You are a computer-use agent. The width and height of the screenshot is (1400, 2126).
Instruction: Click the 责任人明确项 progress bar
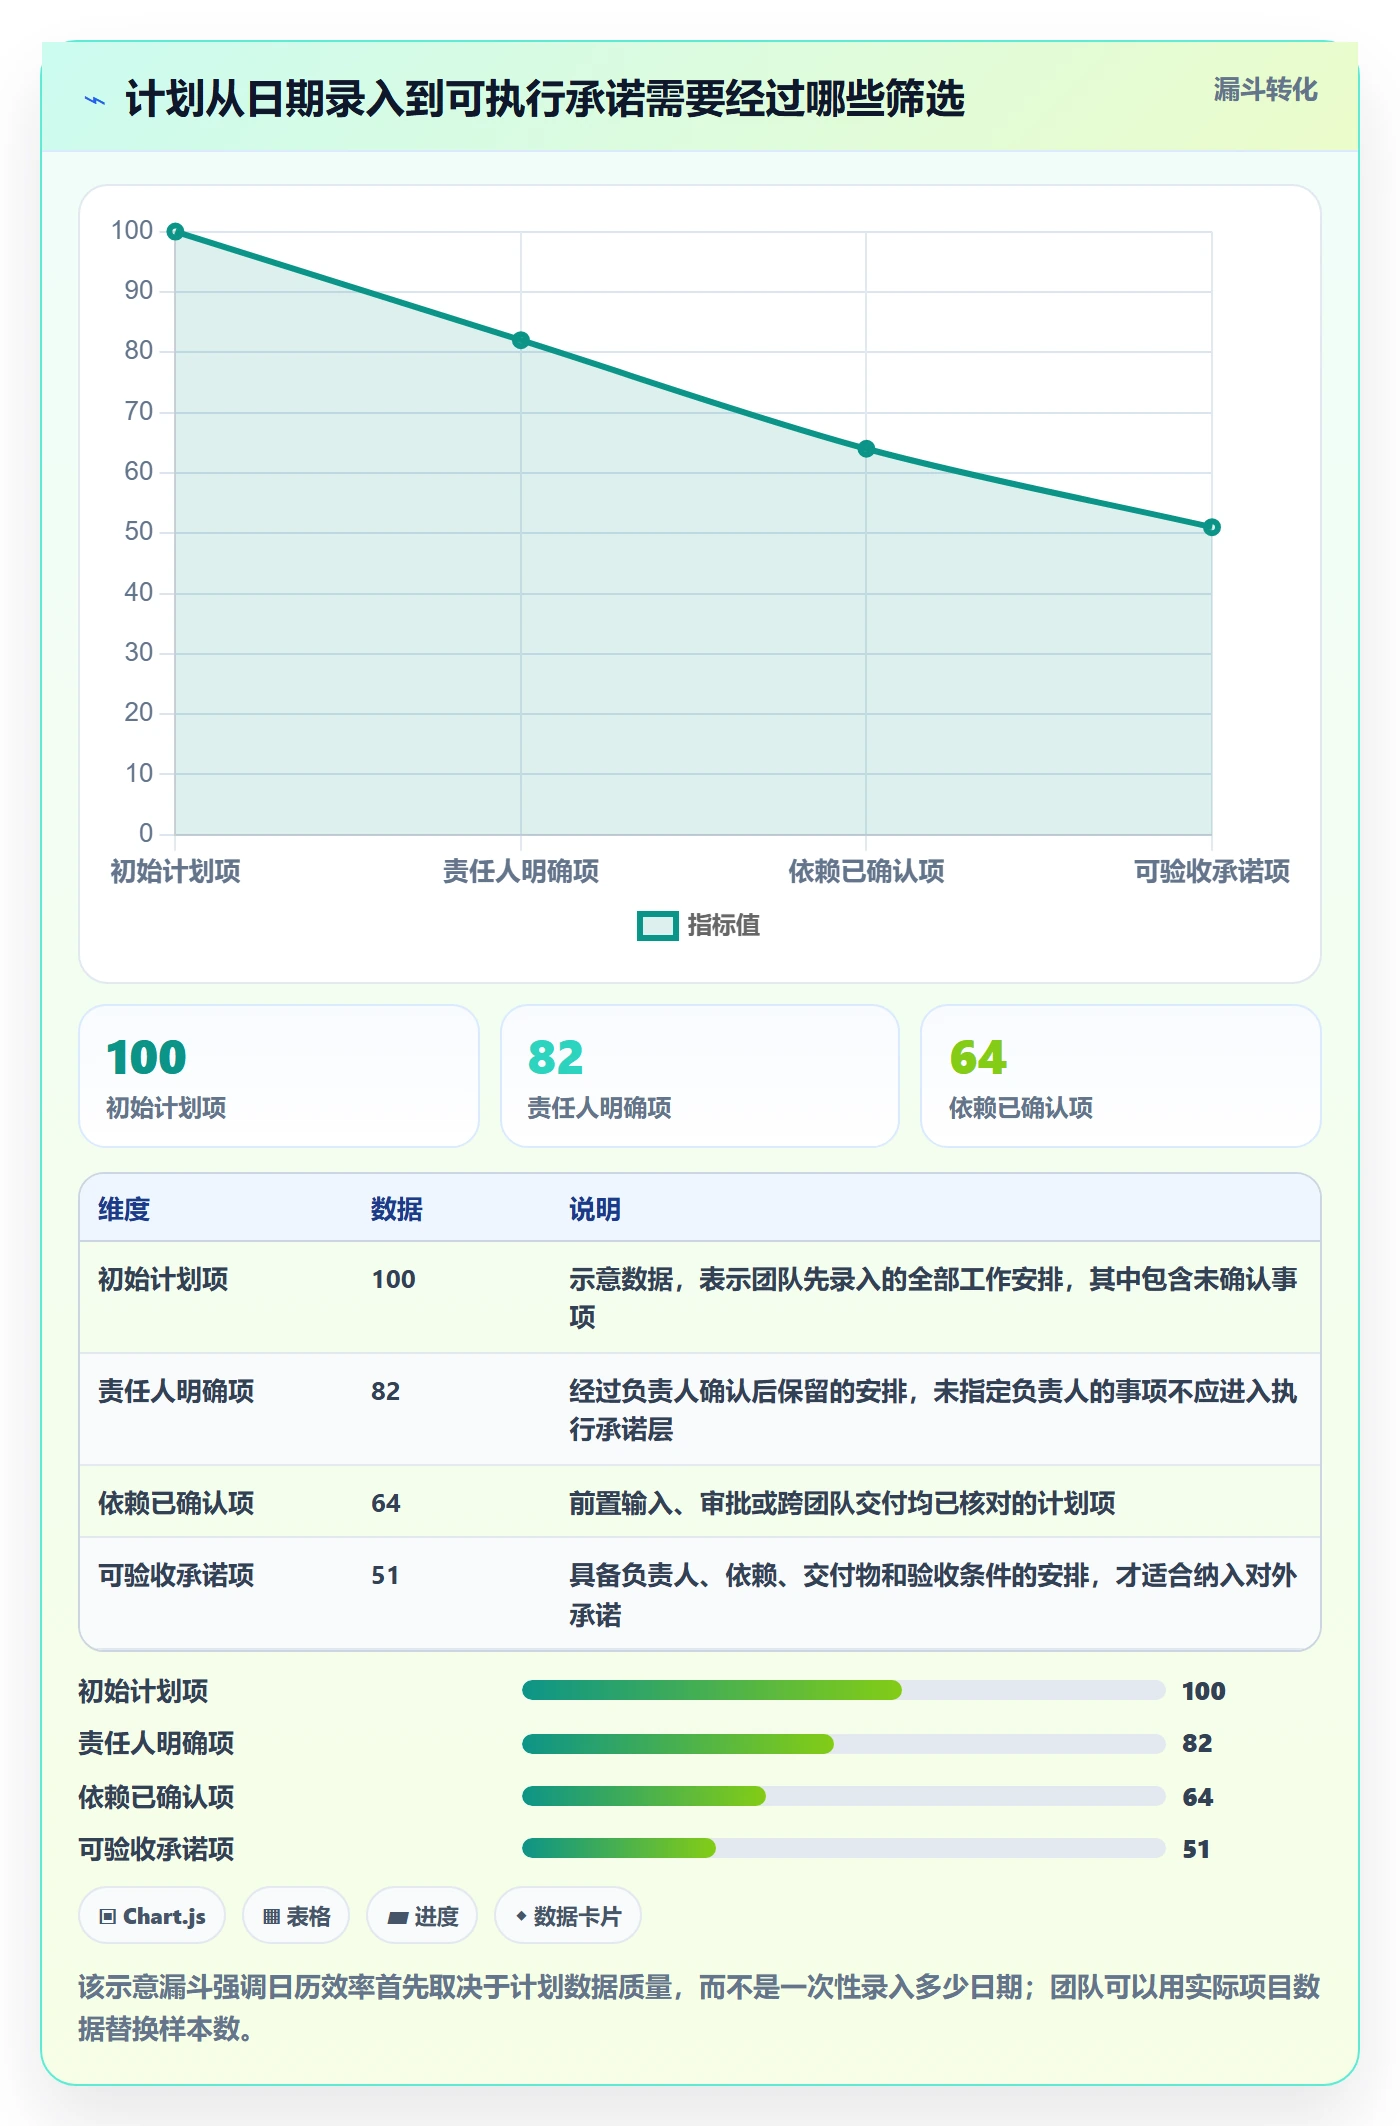tap(843, 1744)
